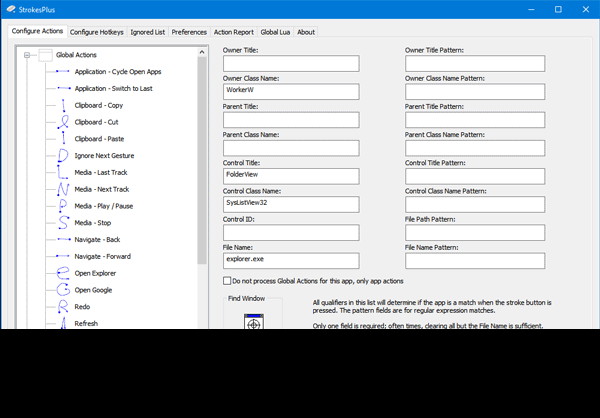Select the 'Media - Play / Pause' action
This screenshot has width=600, height=418.
tap(104, 206)
